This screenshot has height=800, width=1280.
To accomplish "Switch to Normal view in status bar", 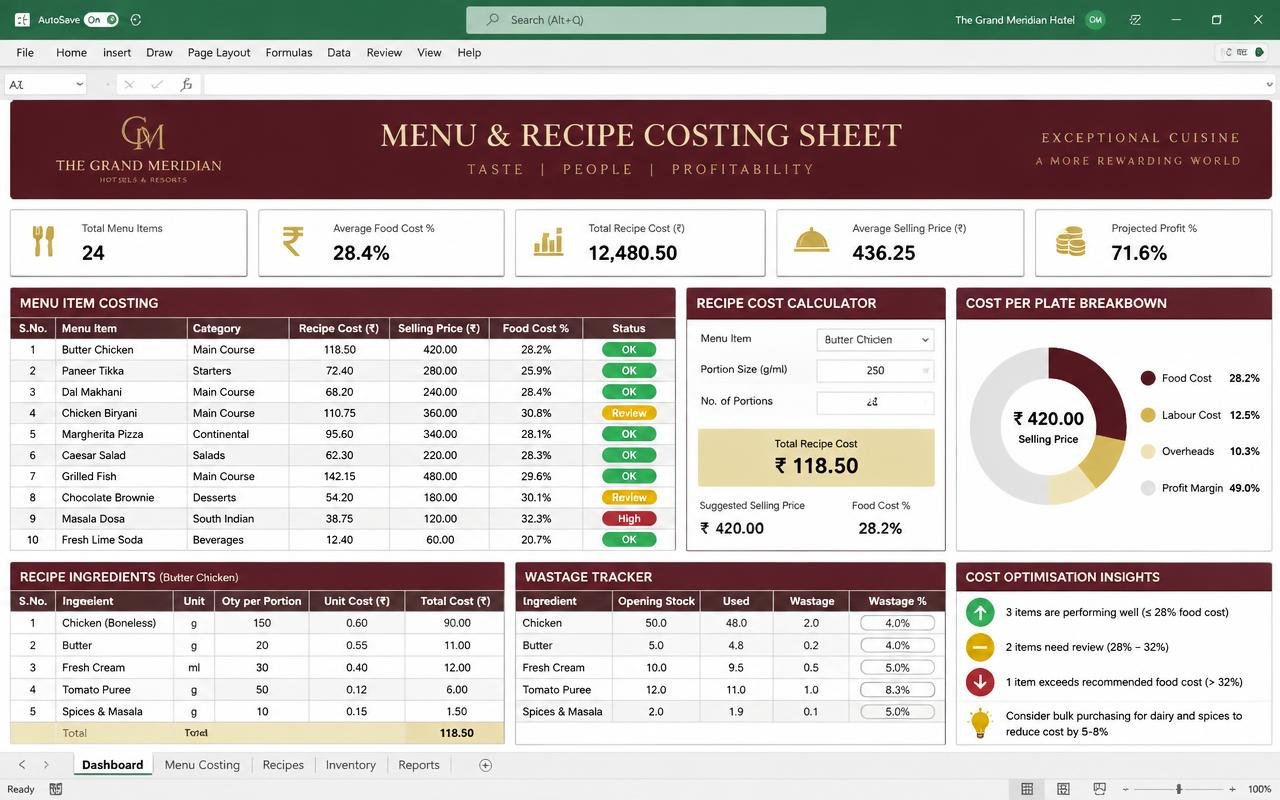I will 1027,789.
